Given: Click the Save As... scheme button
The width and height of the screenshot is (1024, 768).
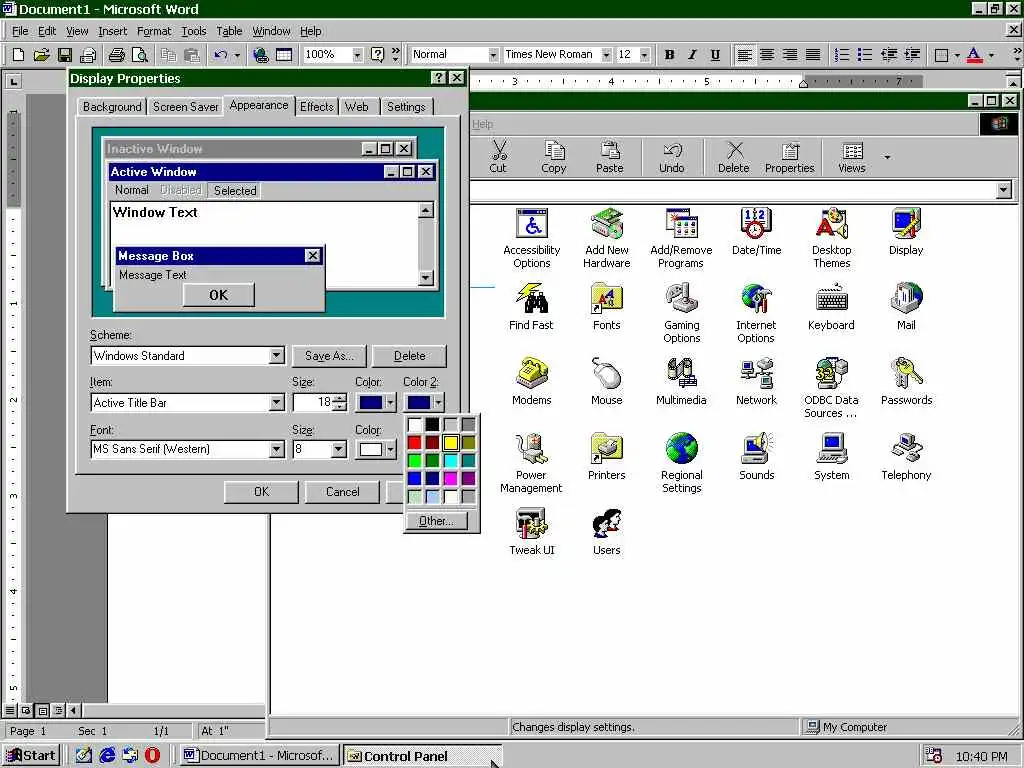Looking at the screenshot, I should point(328,356).
